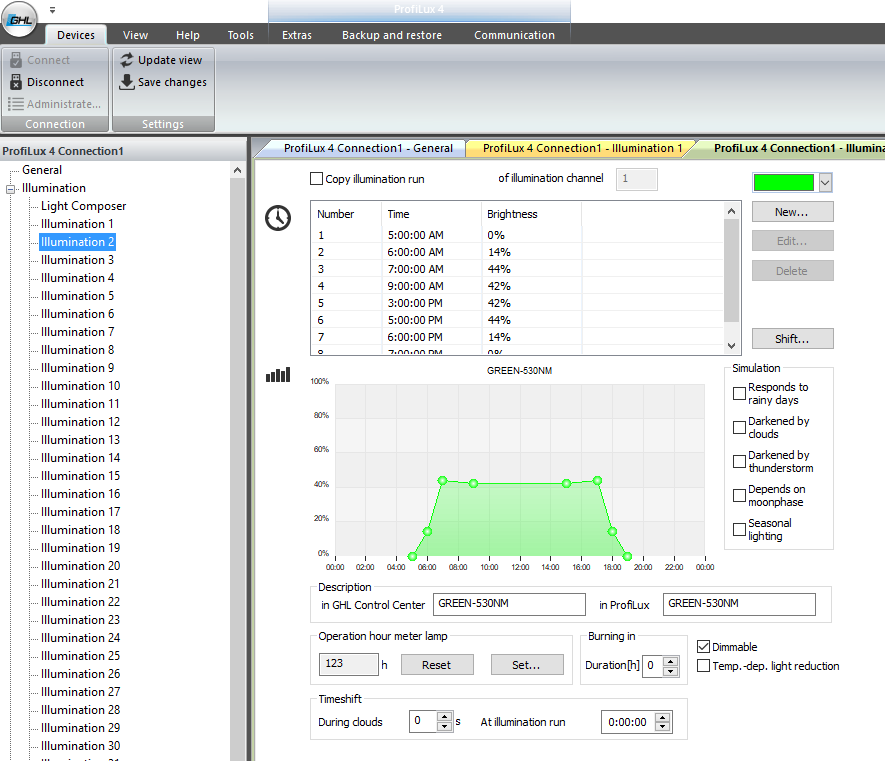Select Illumination 20 in the tree
The height and width of the screenshot is (761, 885).
point(80,566)
